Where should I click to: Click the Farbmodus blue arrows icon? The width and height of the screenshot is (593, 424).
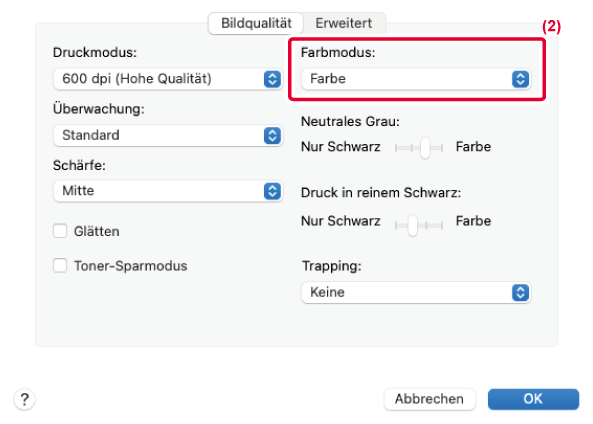[520, 79]
